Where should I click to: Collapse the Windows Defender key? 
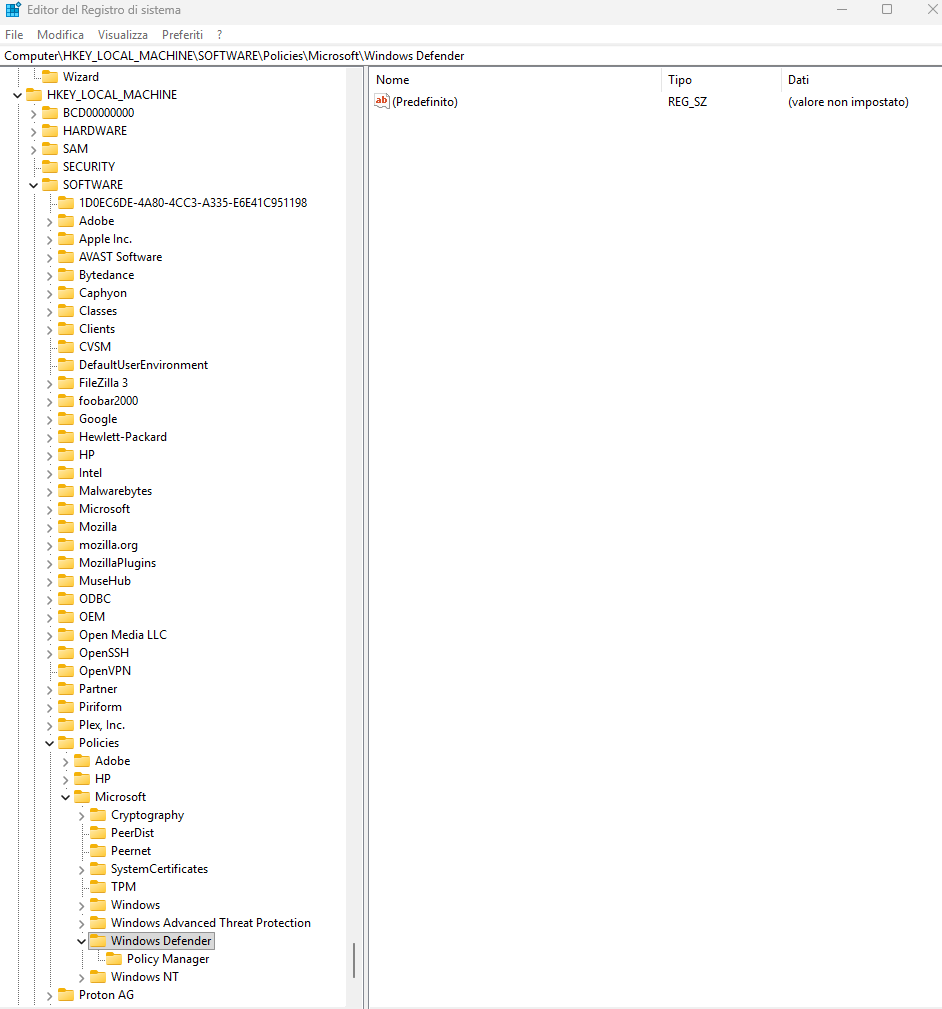tap(82, 941)
